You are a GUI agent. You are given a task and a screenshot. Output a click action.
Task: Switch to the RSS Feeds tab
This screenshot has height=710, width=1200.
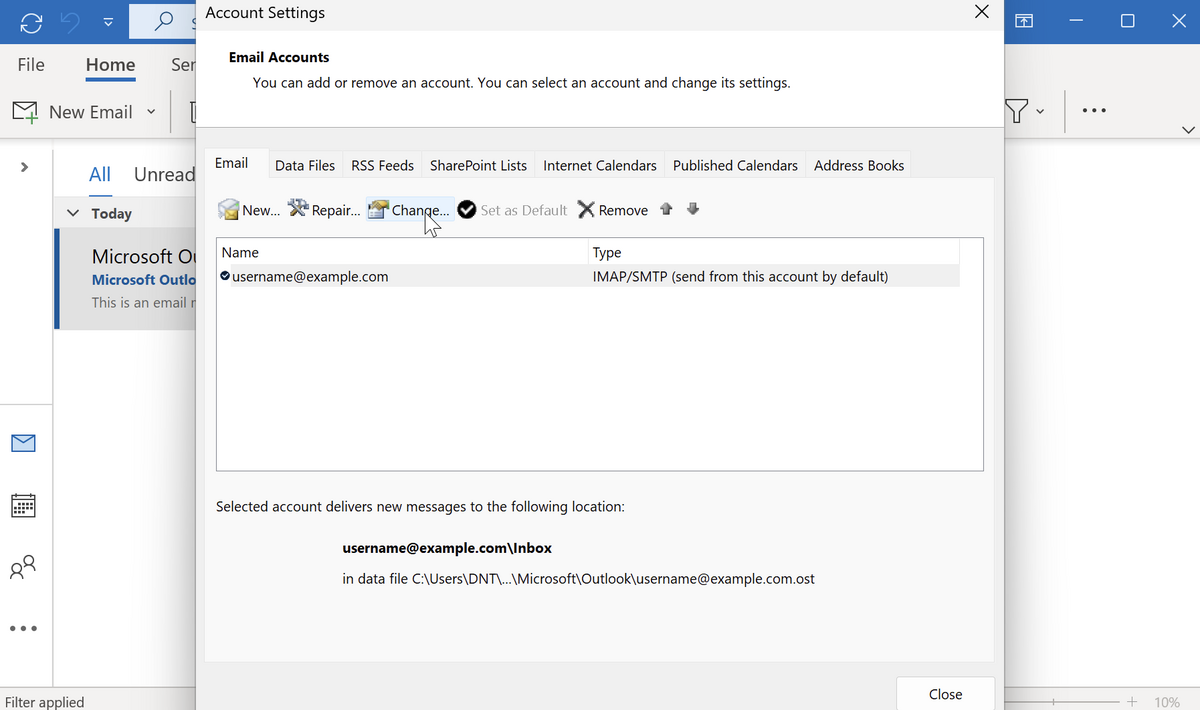pyautogui.click(x=382, y=166)
